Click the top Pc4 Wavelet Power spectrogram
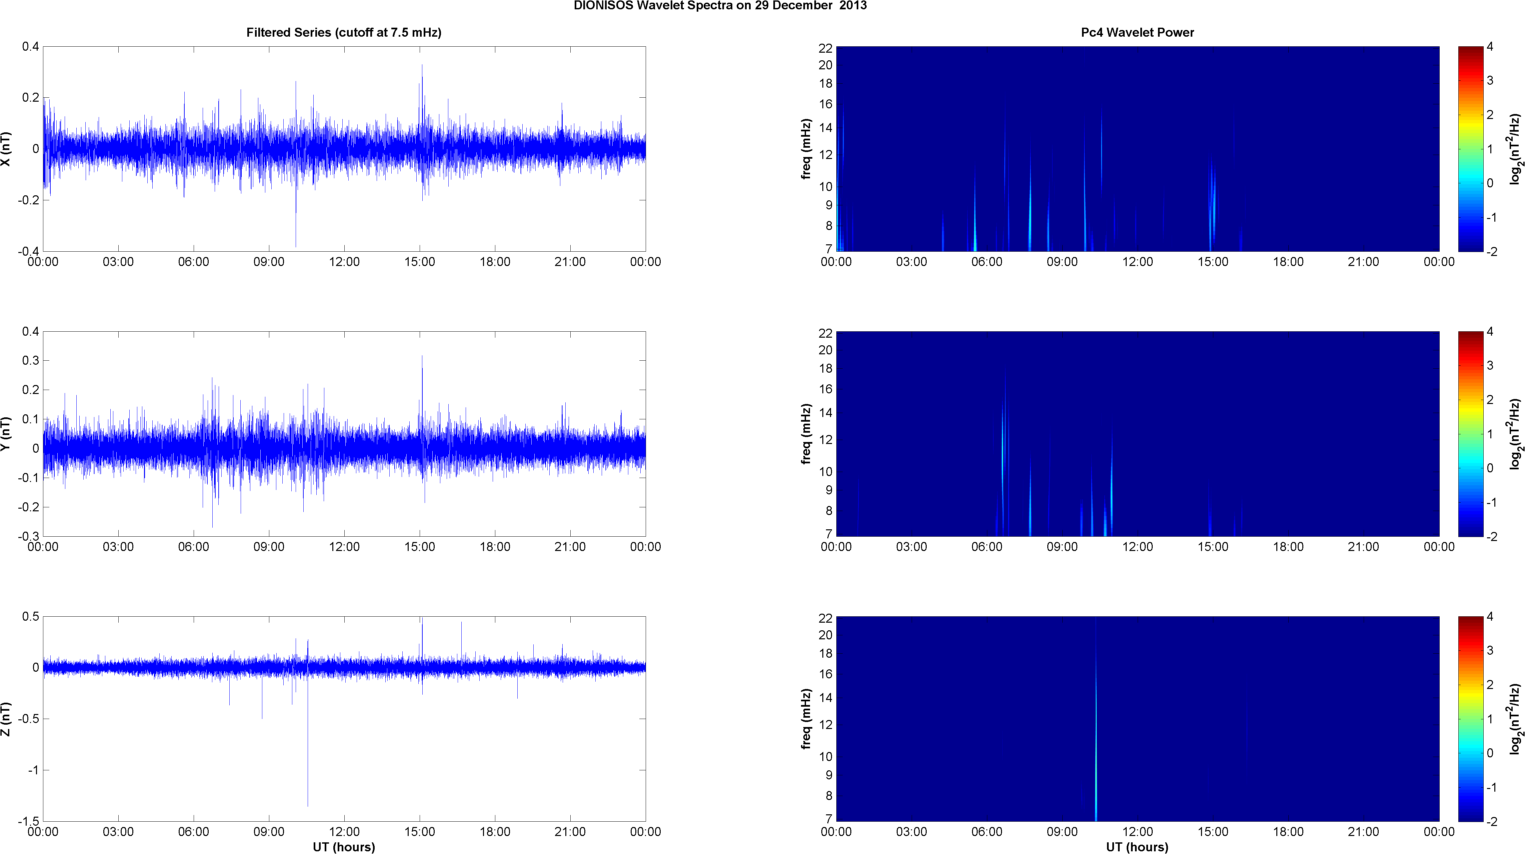Screen dimensions: 1525x854 (1137, 149)
